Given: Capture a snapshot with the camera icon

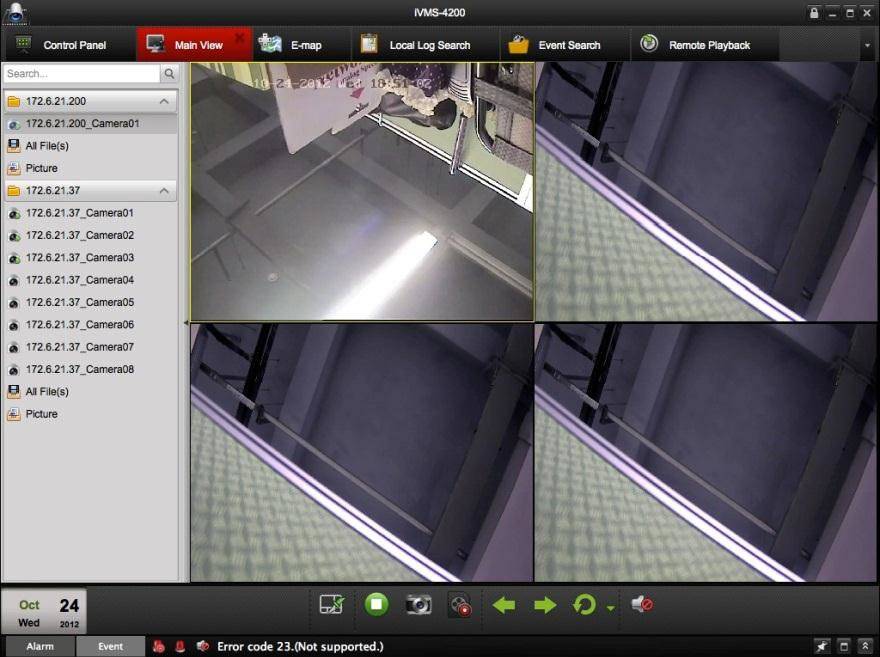Looking at the screenshot, I should click(x=418, y=604).
